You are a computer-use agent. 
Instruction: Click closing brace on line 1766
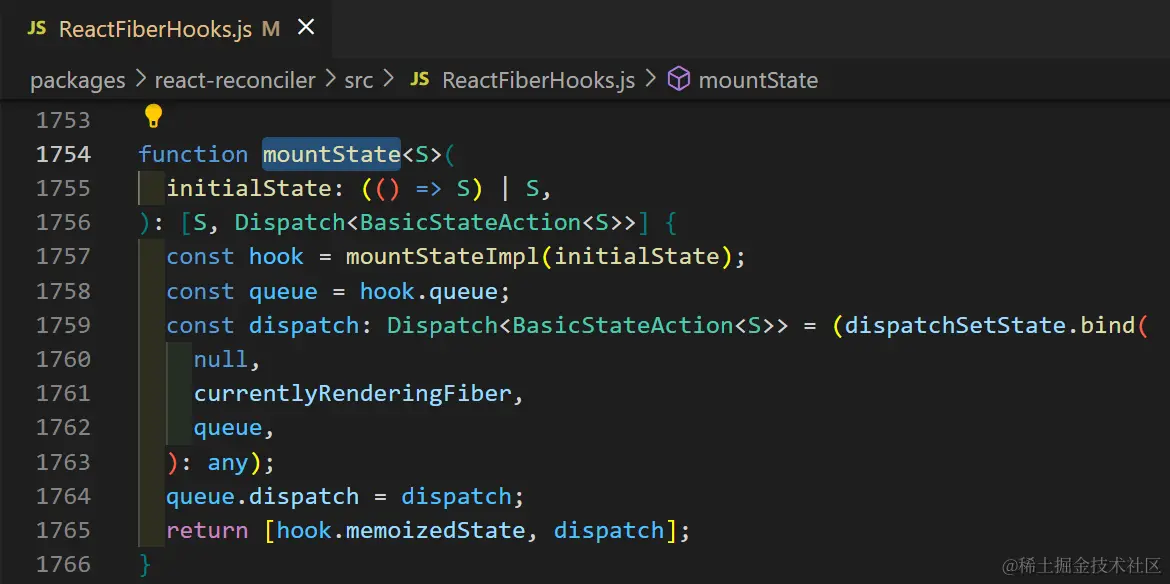(145, 565)
